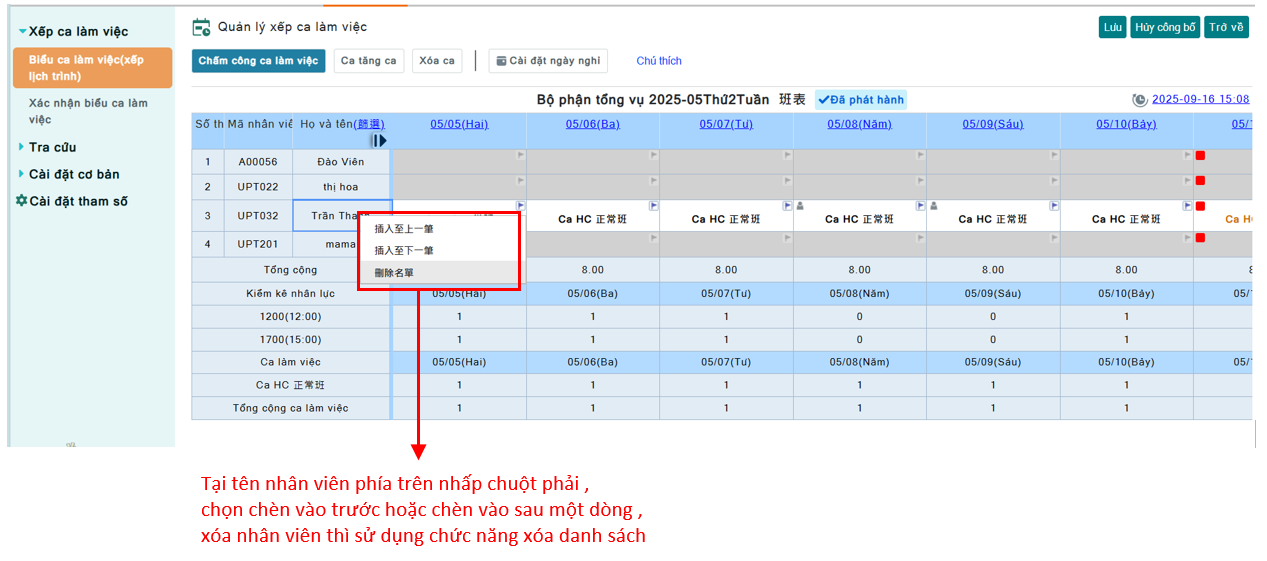This screenshot has width=1267, height=561.
Task: Click the flag icon in Trần's 05/06 shift cell
Action: (654, 206)
